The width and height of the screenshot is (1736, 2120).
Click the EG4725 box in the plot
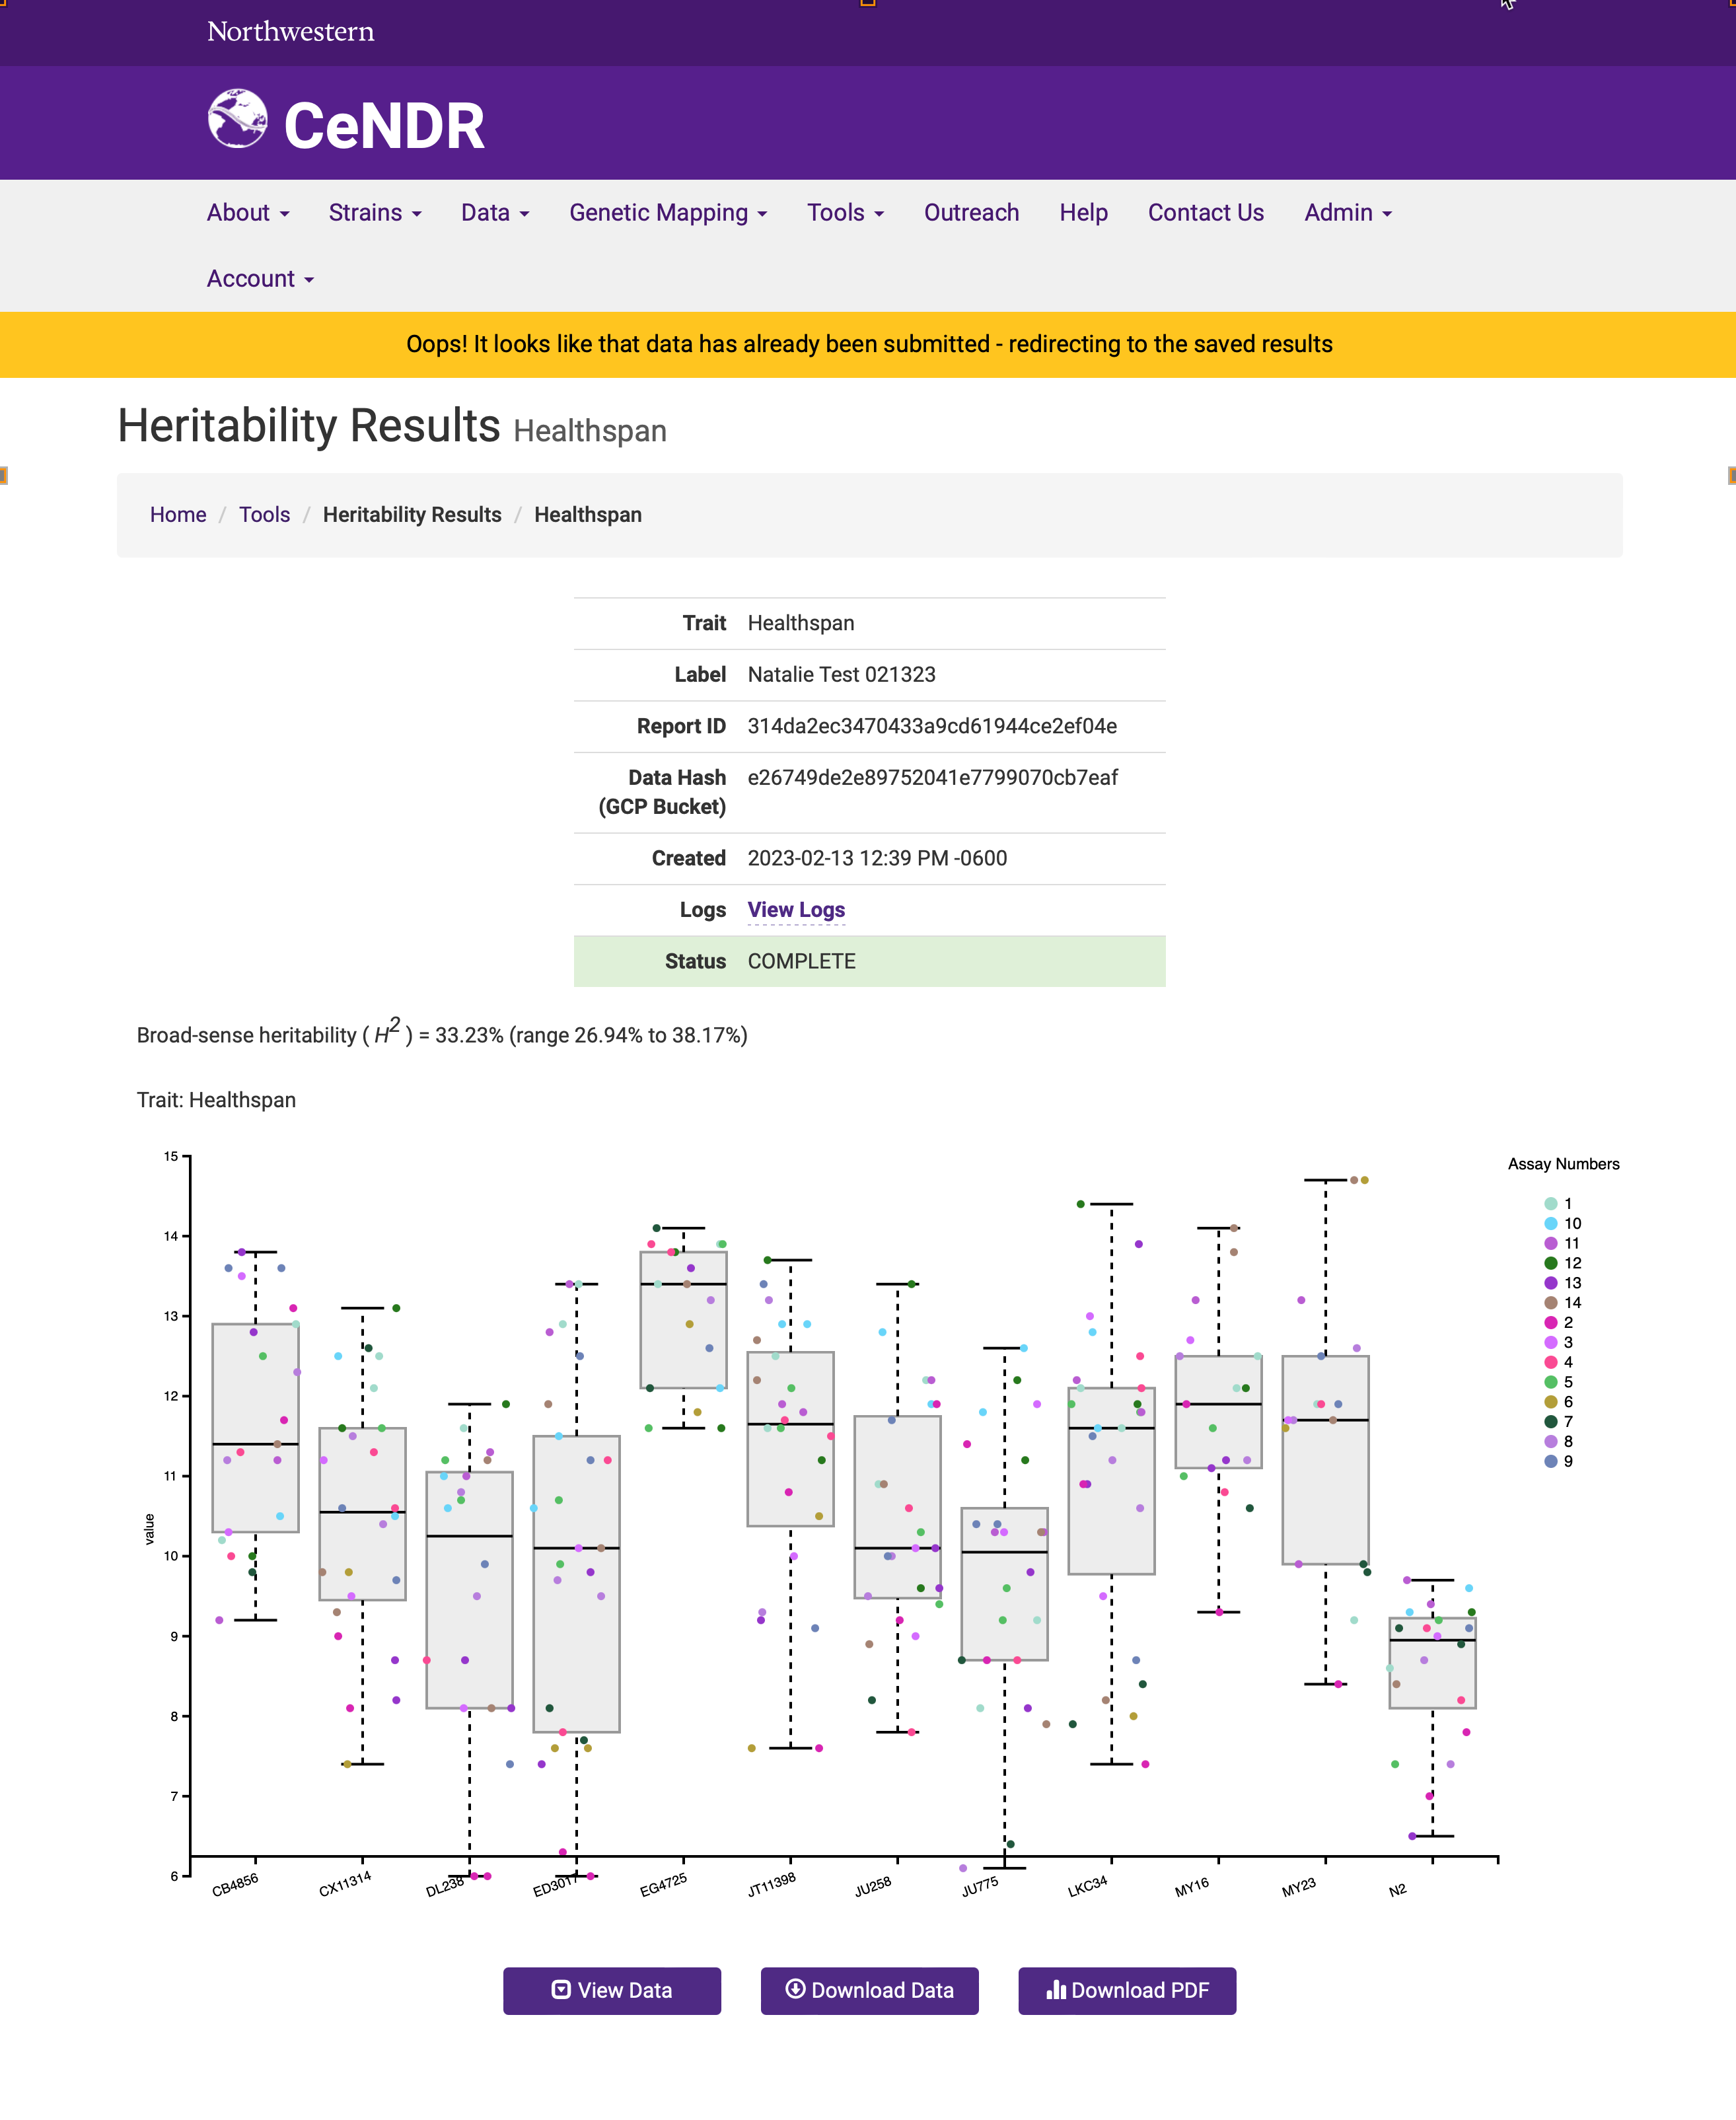[683, 1319]
